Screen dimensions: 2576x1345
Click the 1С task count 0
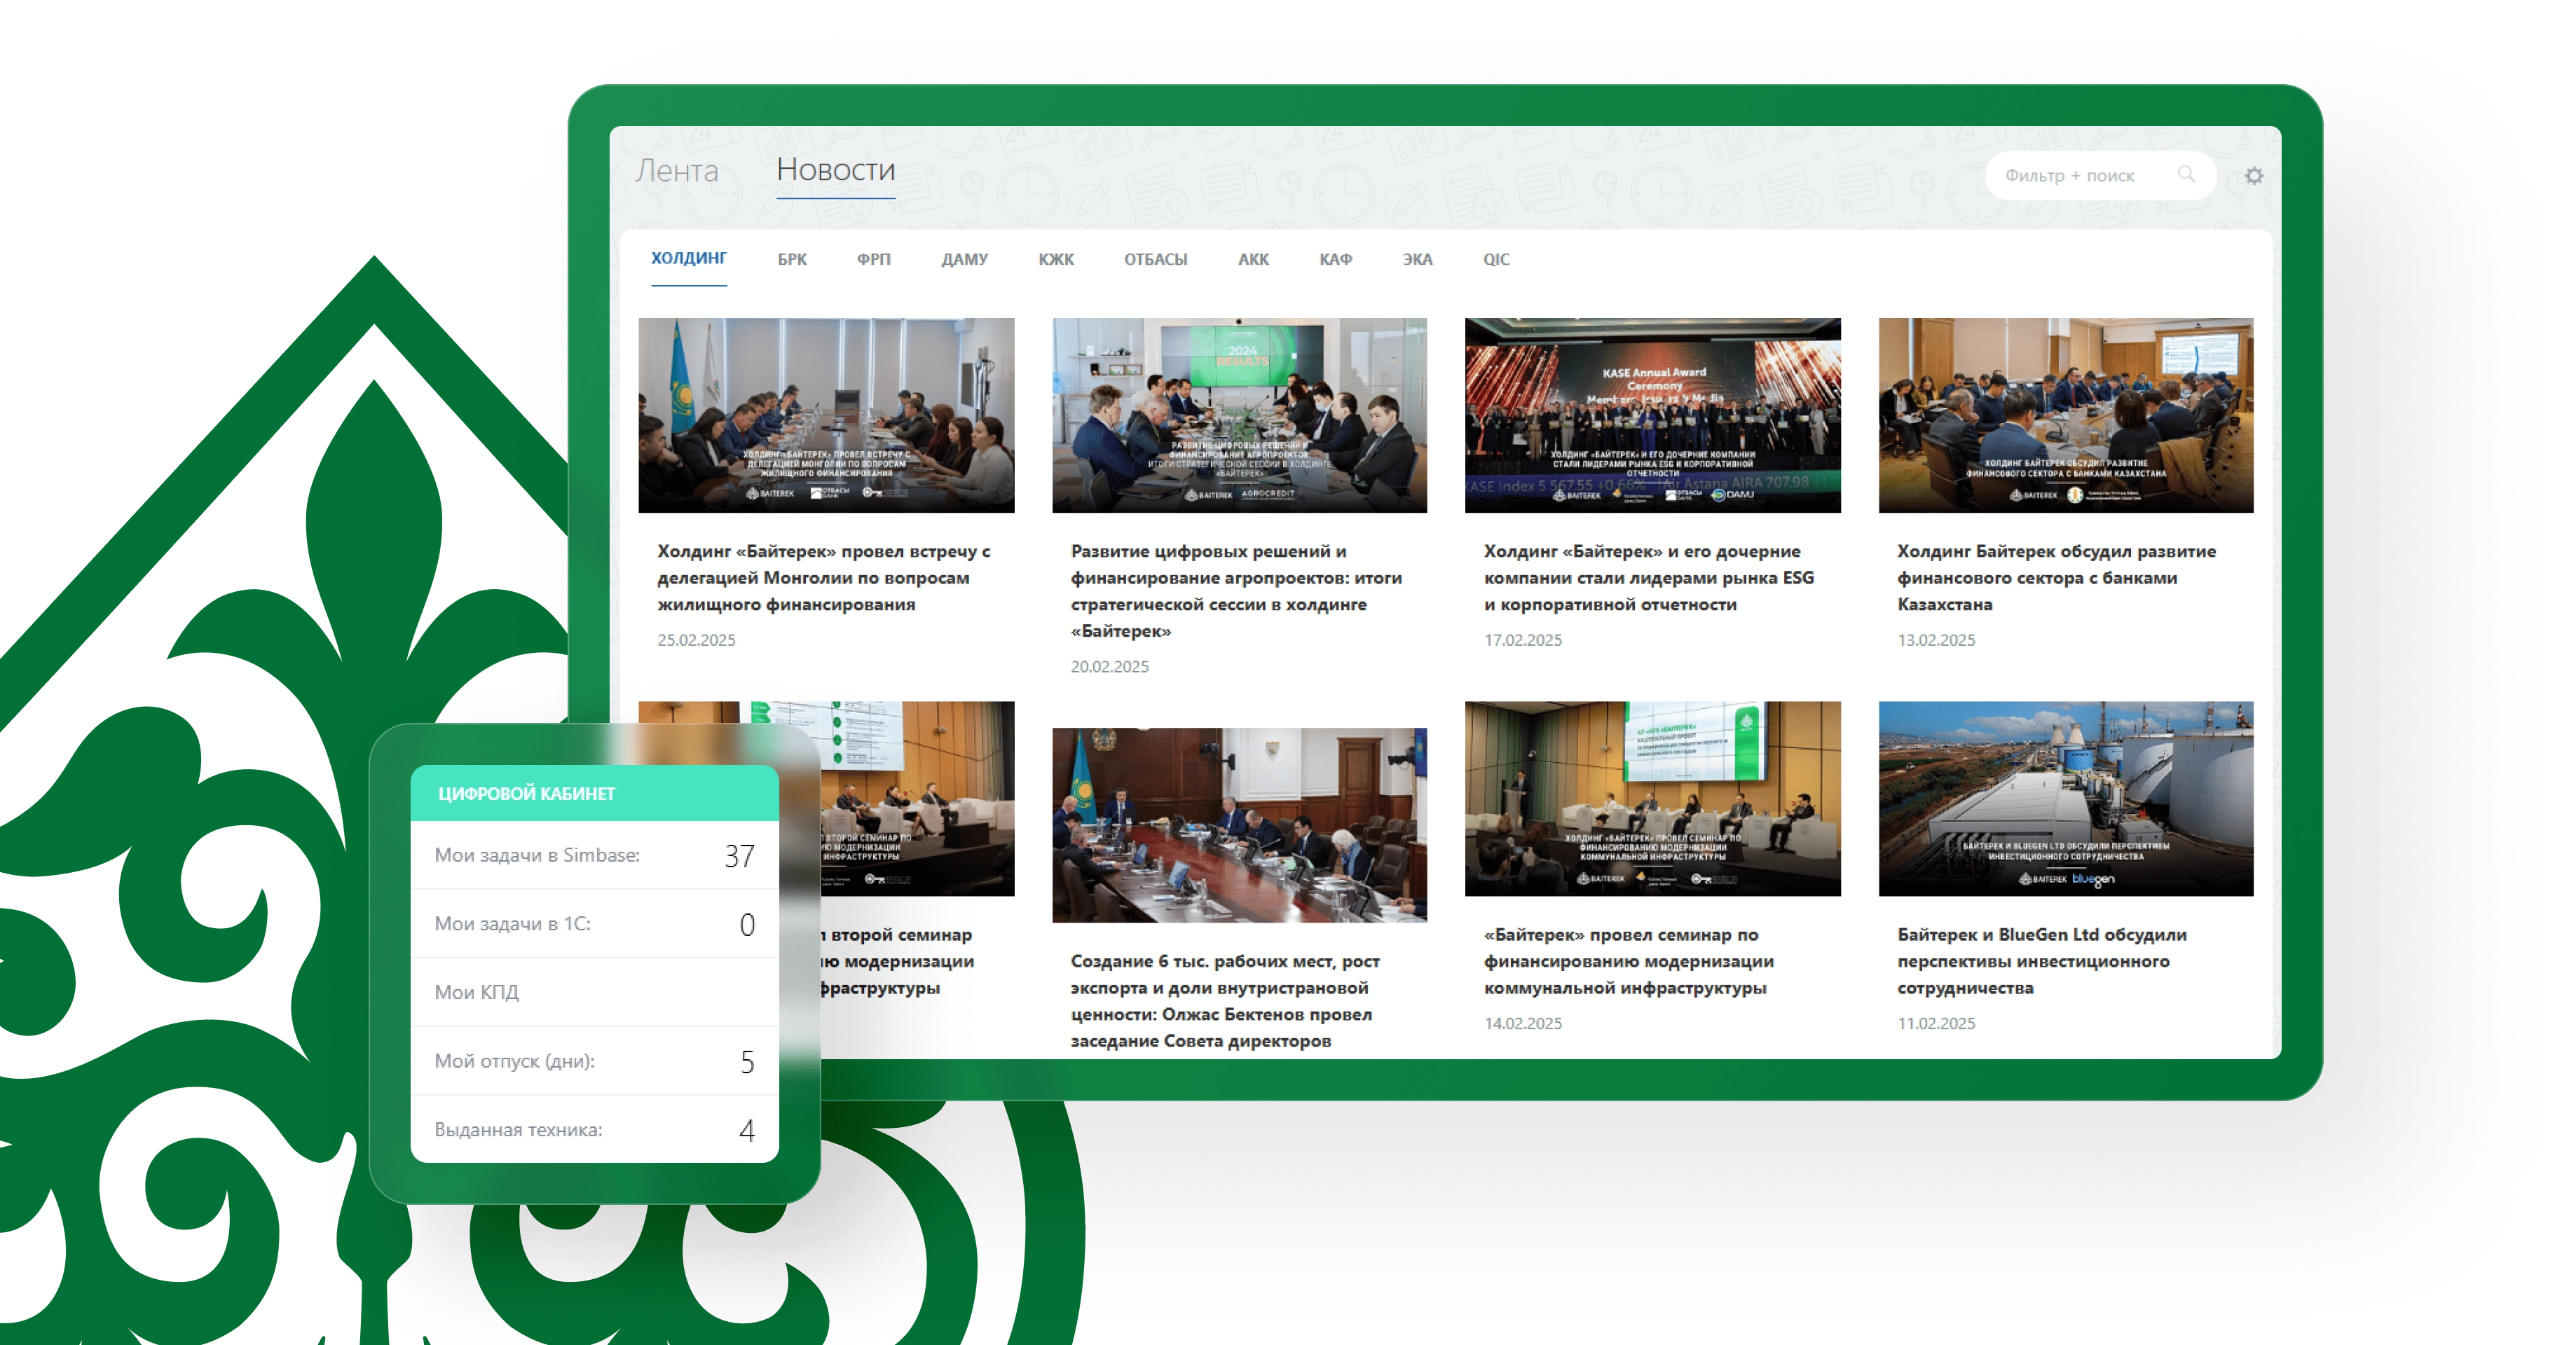(x=747, y=925)
